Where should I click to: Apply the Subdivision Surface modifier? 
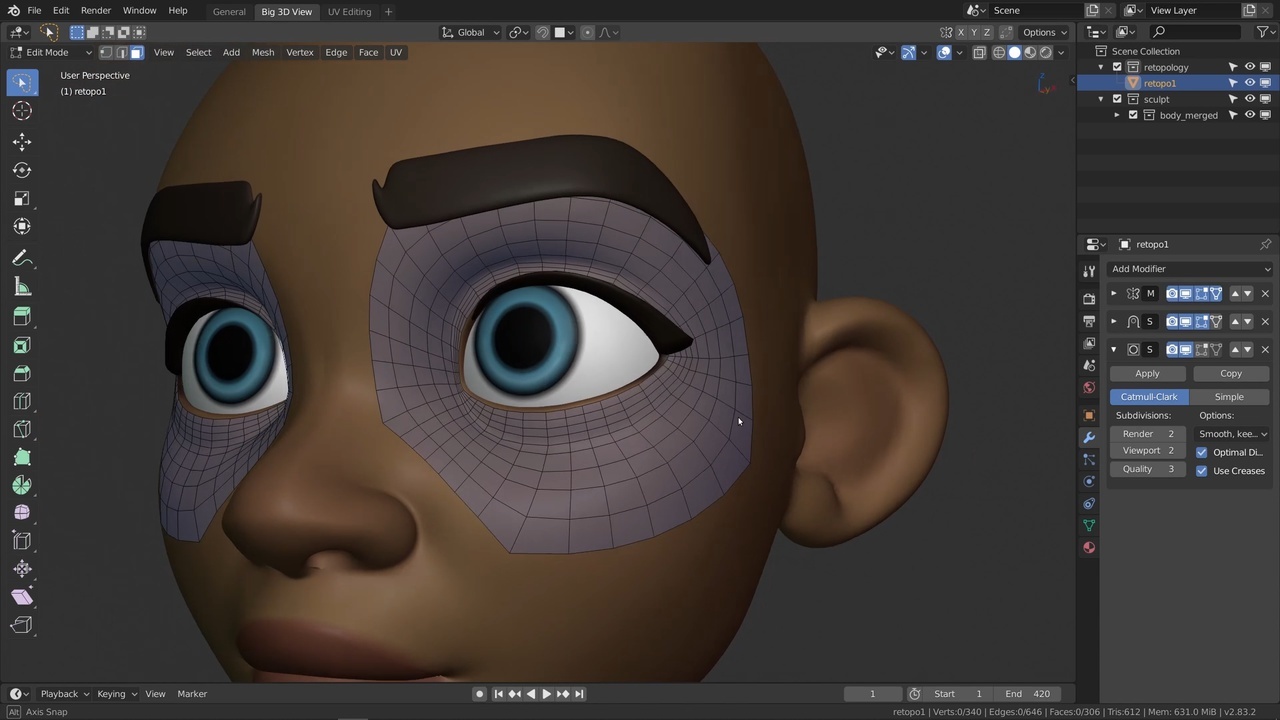click(1146, 373)
